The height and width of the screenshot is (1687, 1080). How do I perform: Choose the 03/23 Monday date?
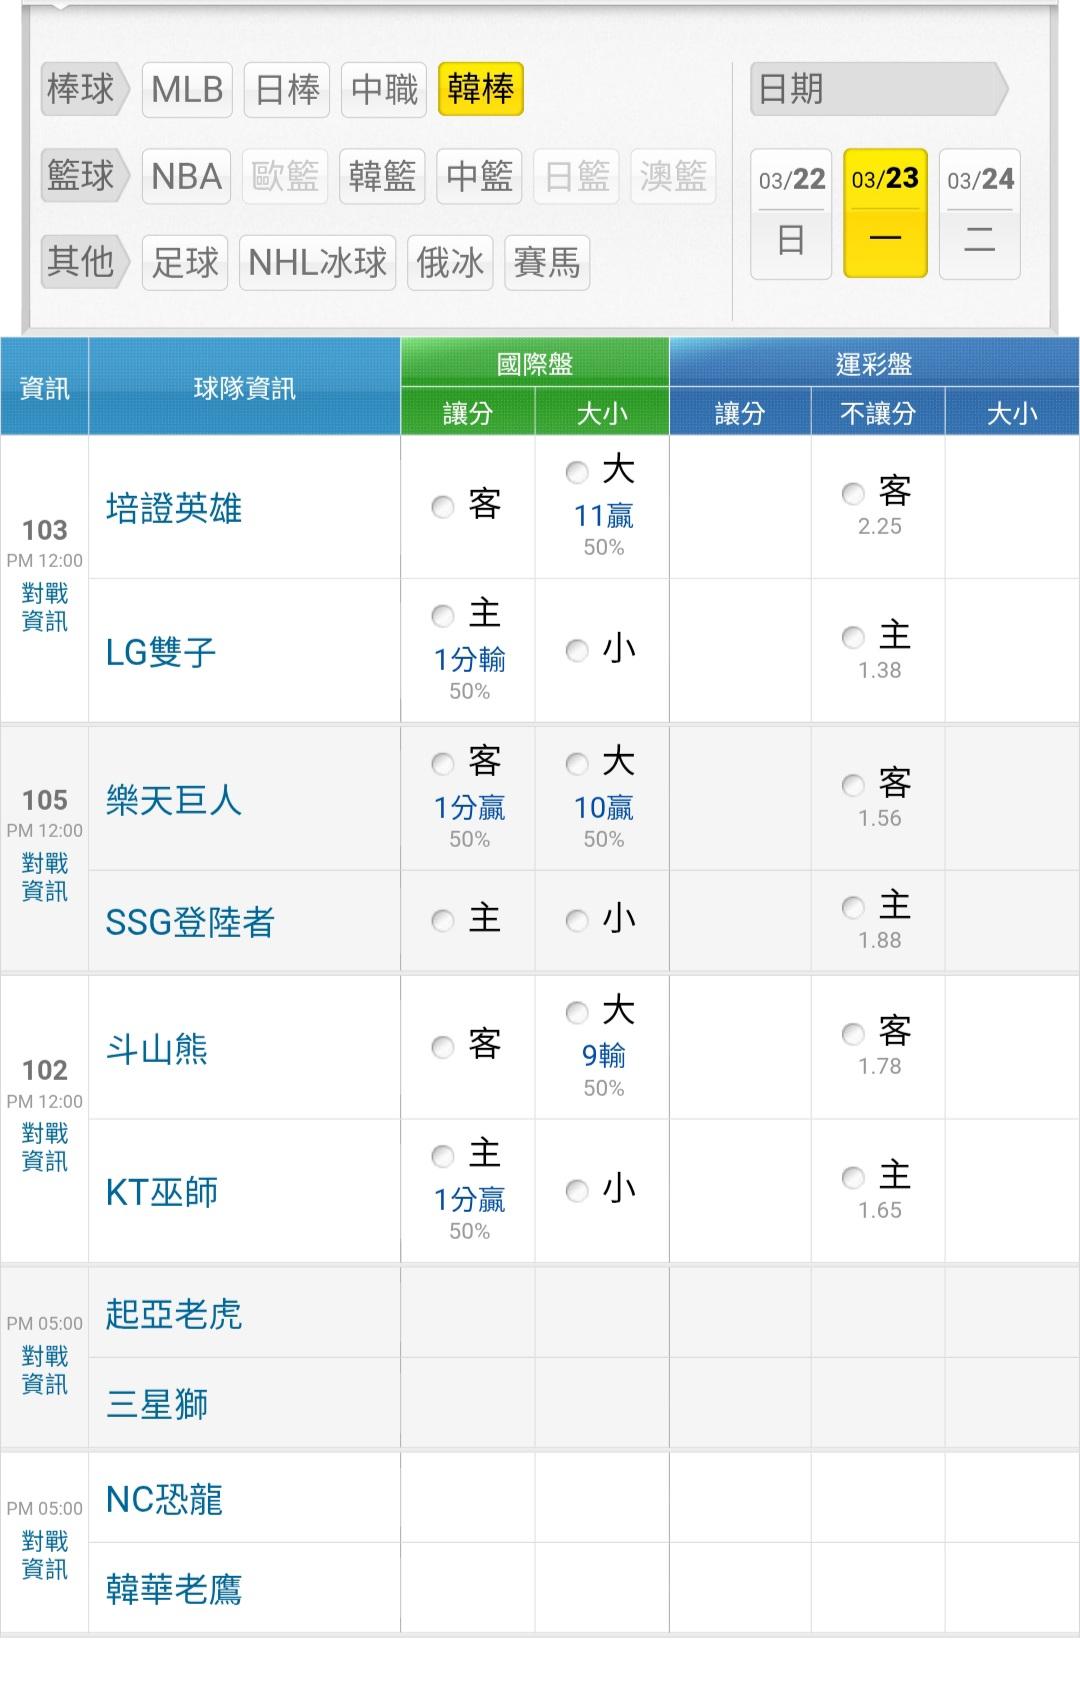885,214
